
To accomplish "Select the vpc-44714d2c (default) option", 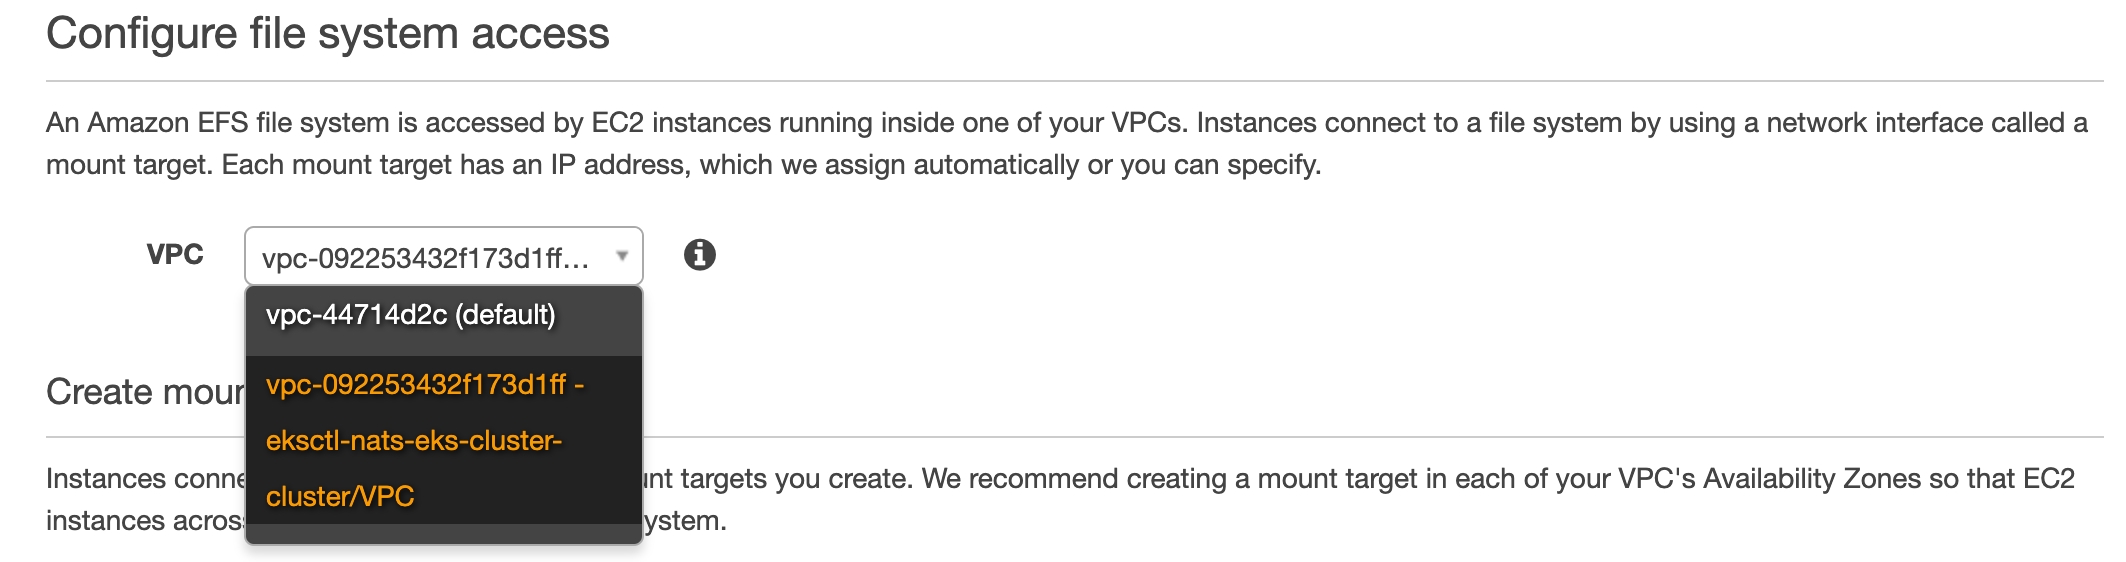I will pos(410,315).
